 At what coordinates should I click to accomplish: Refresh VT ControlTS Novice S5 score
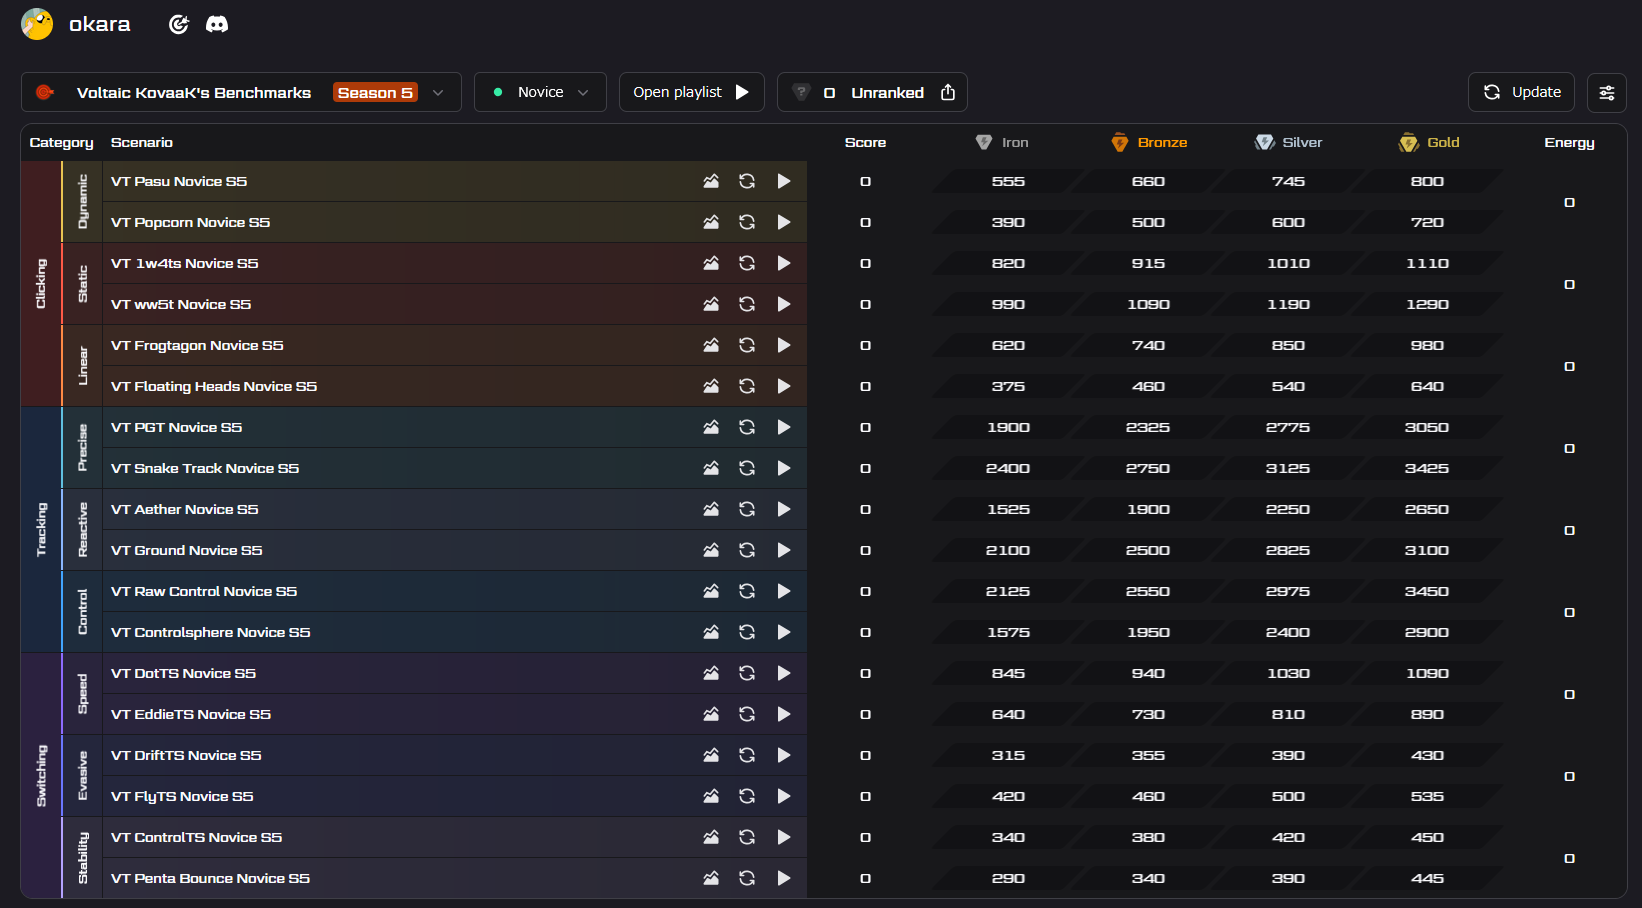(x=747, y=837)
